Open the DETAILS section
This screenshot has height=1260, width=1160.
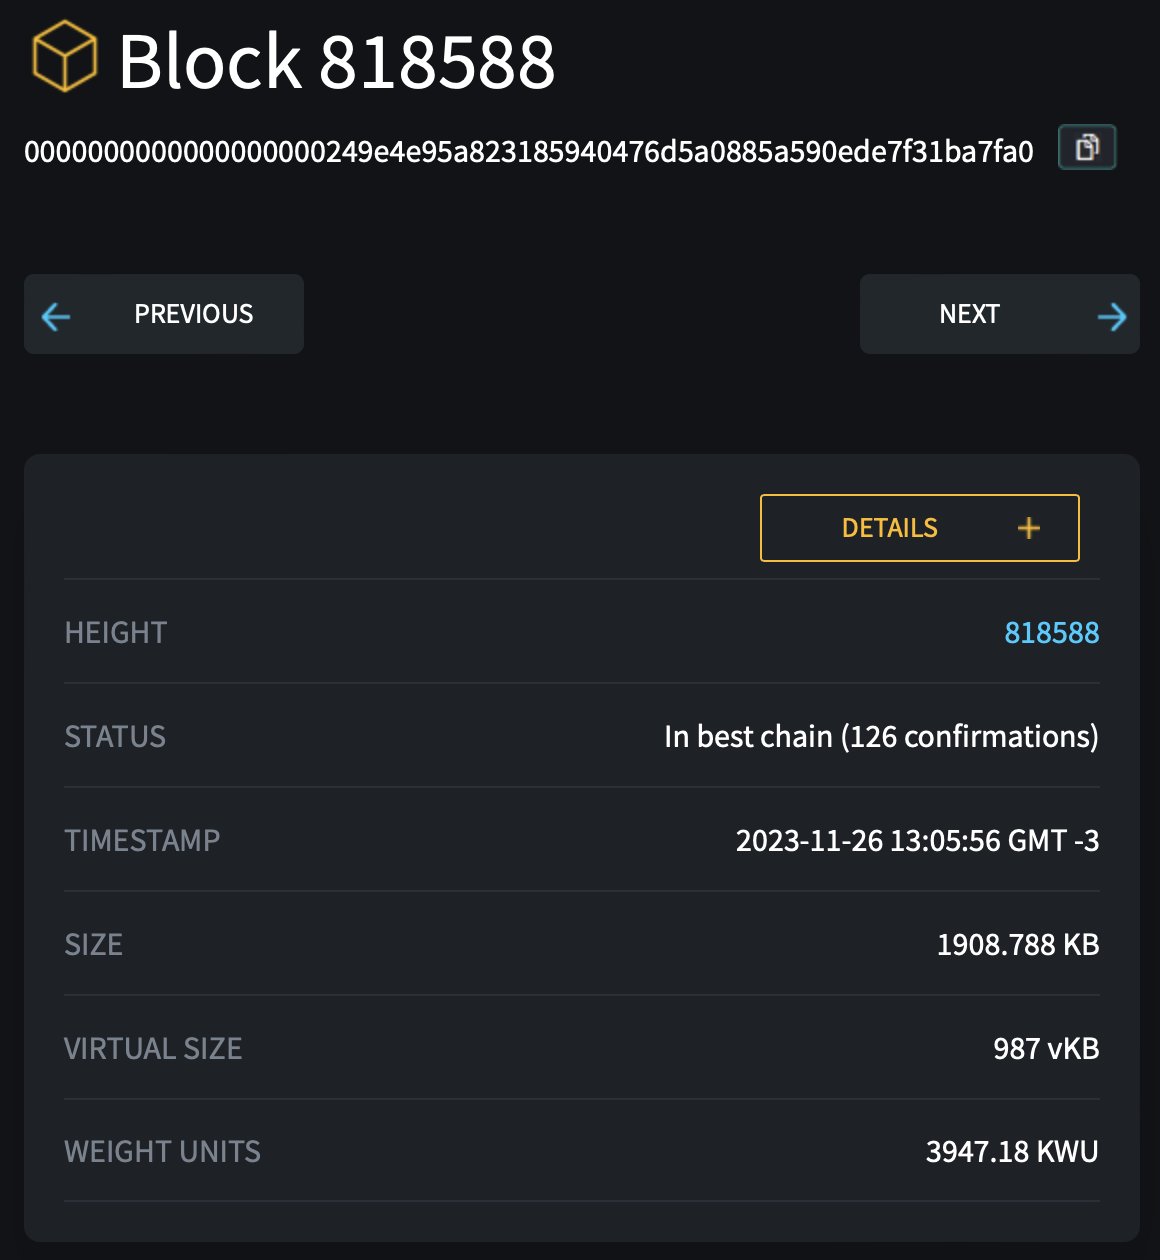pos(890,528)
